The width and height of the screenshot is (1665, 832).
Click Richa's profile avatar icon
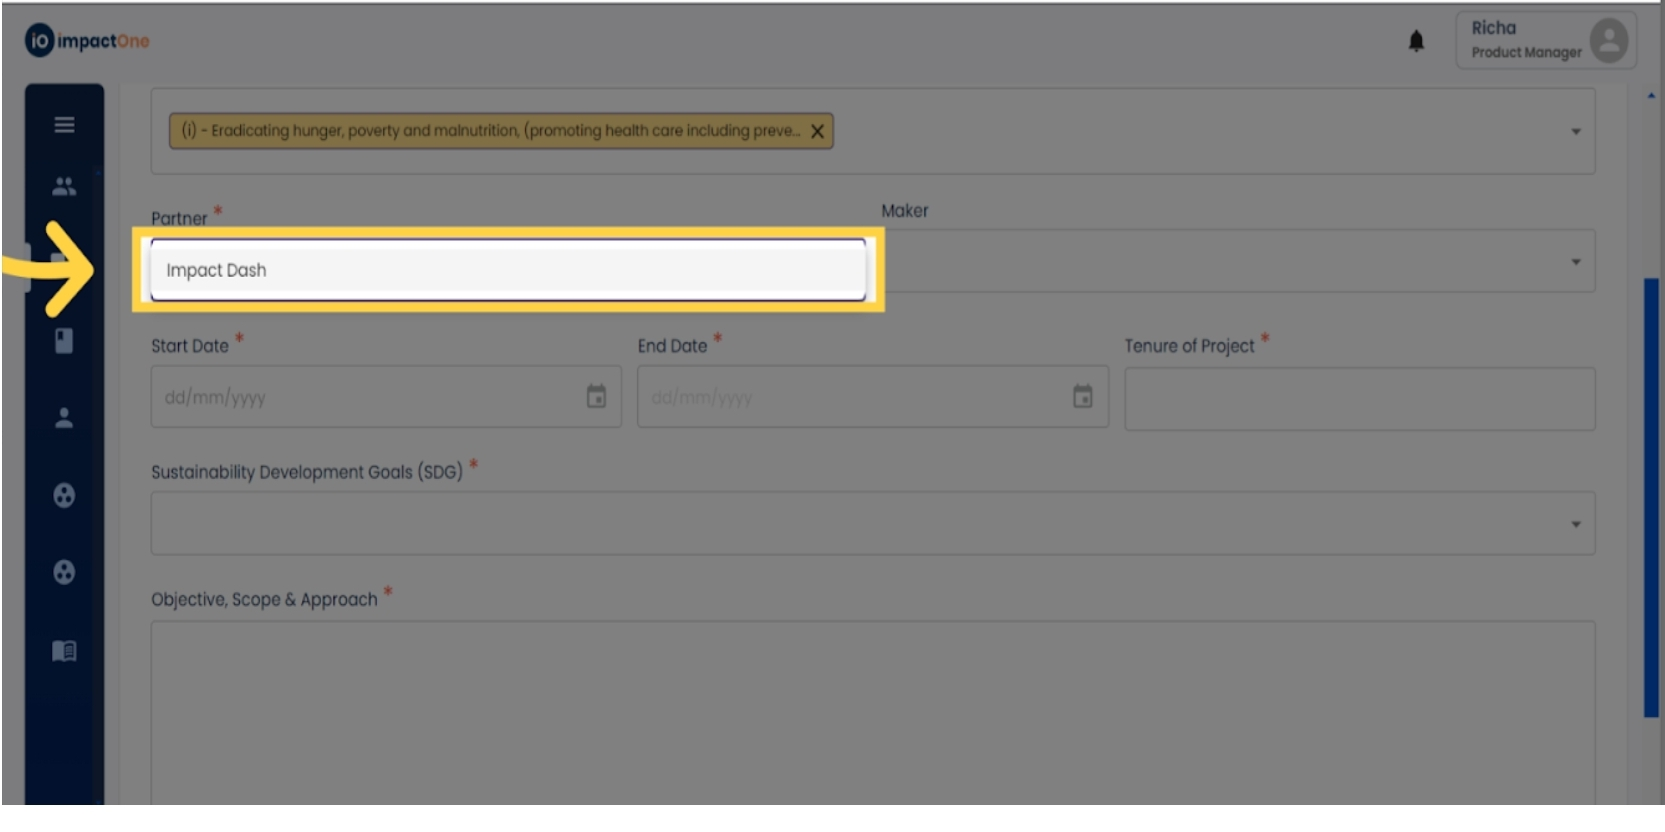[x=1609, y=41]
